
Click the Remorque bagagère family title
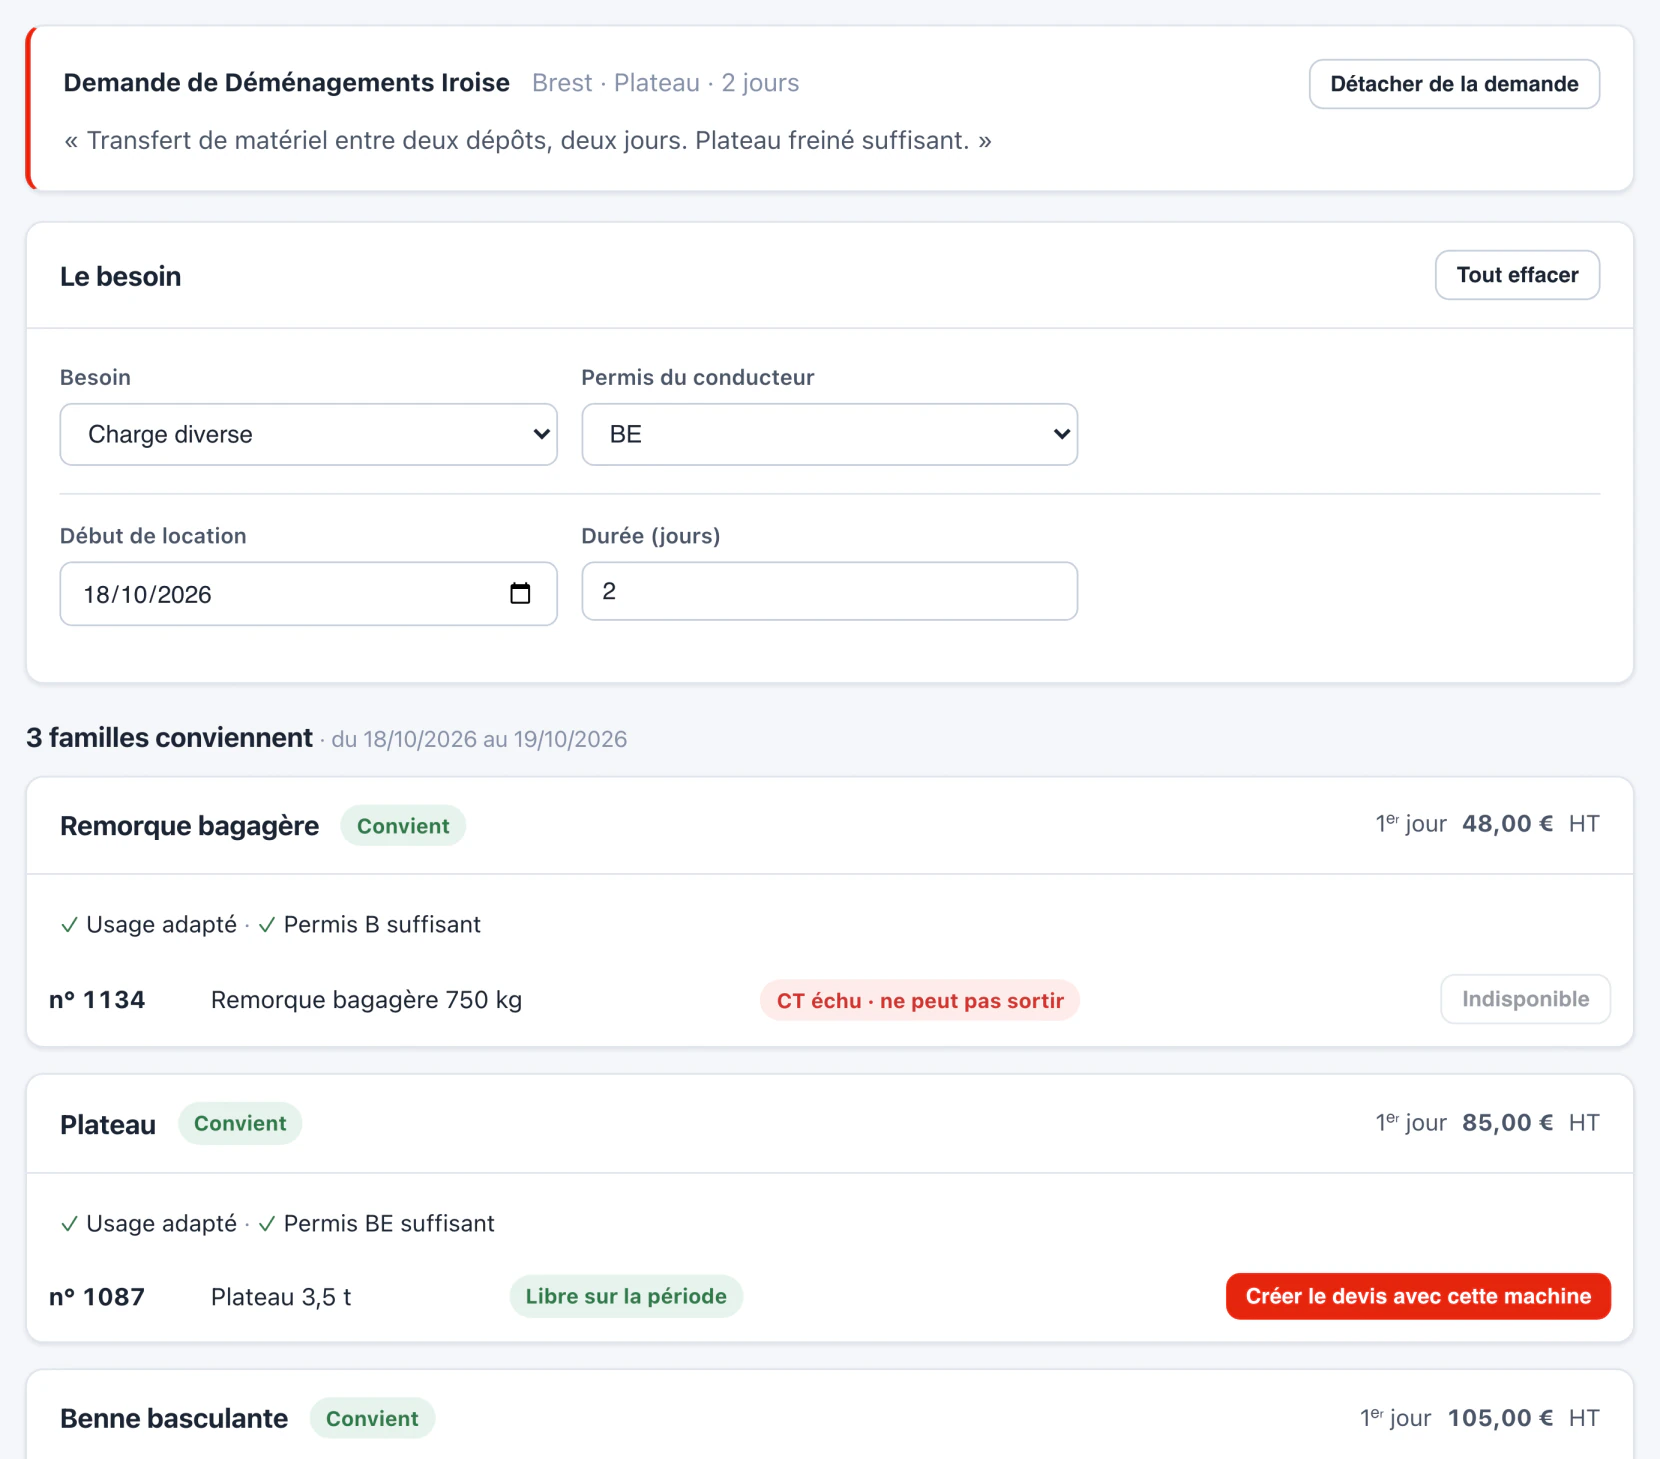(189, 826)
